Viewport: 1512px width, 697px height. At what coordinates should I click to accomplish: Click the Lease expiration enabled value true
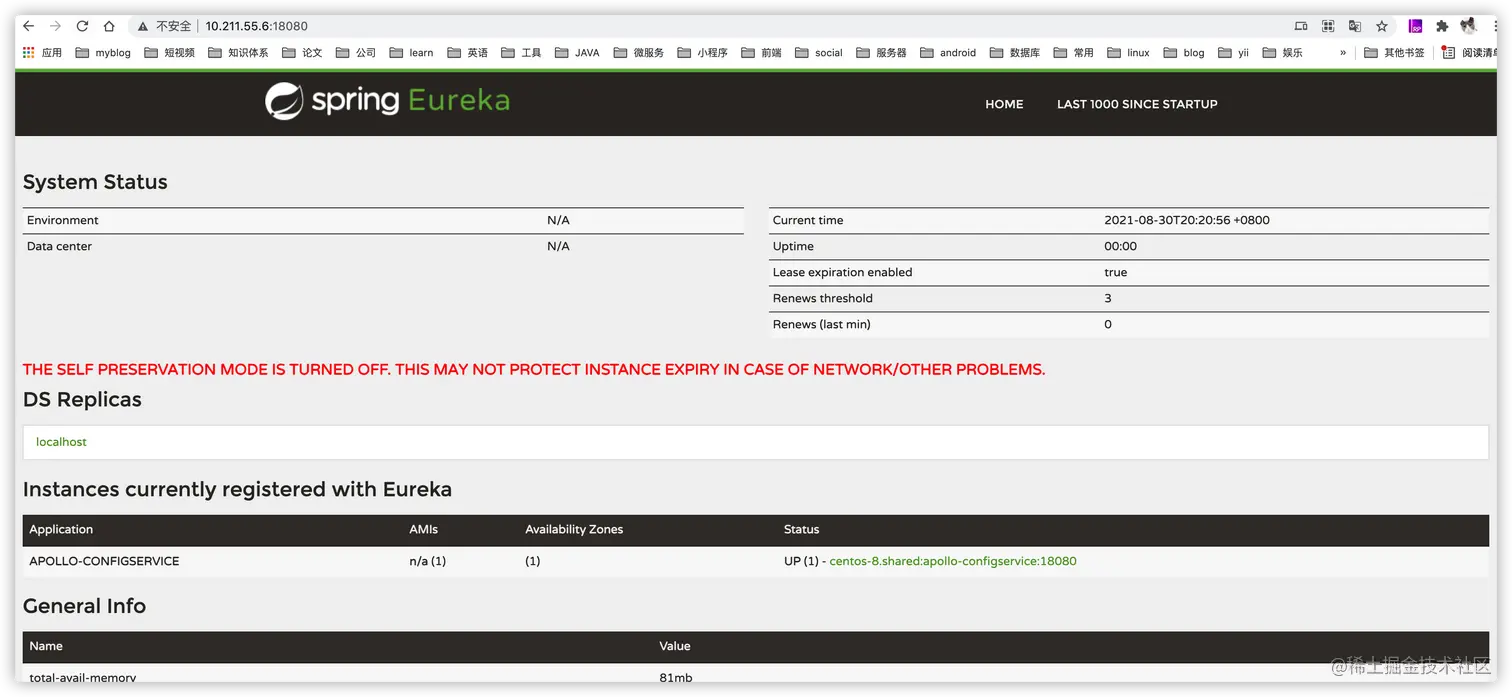tap(1115, 272)
